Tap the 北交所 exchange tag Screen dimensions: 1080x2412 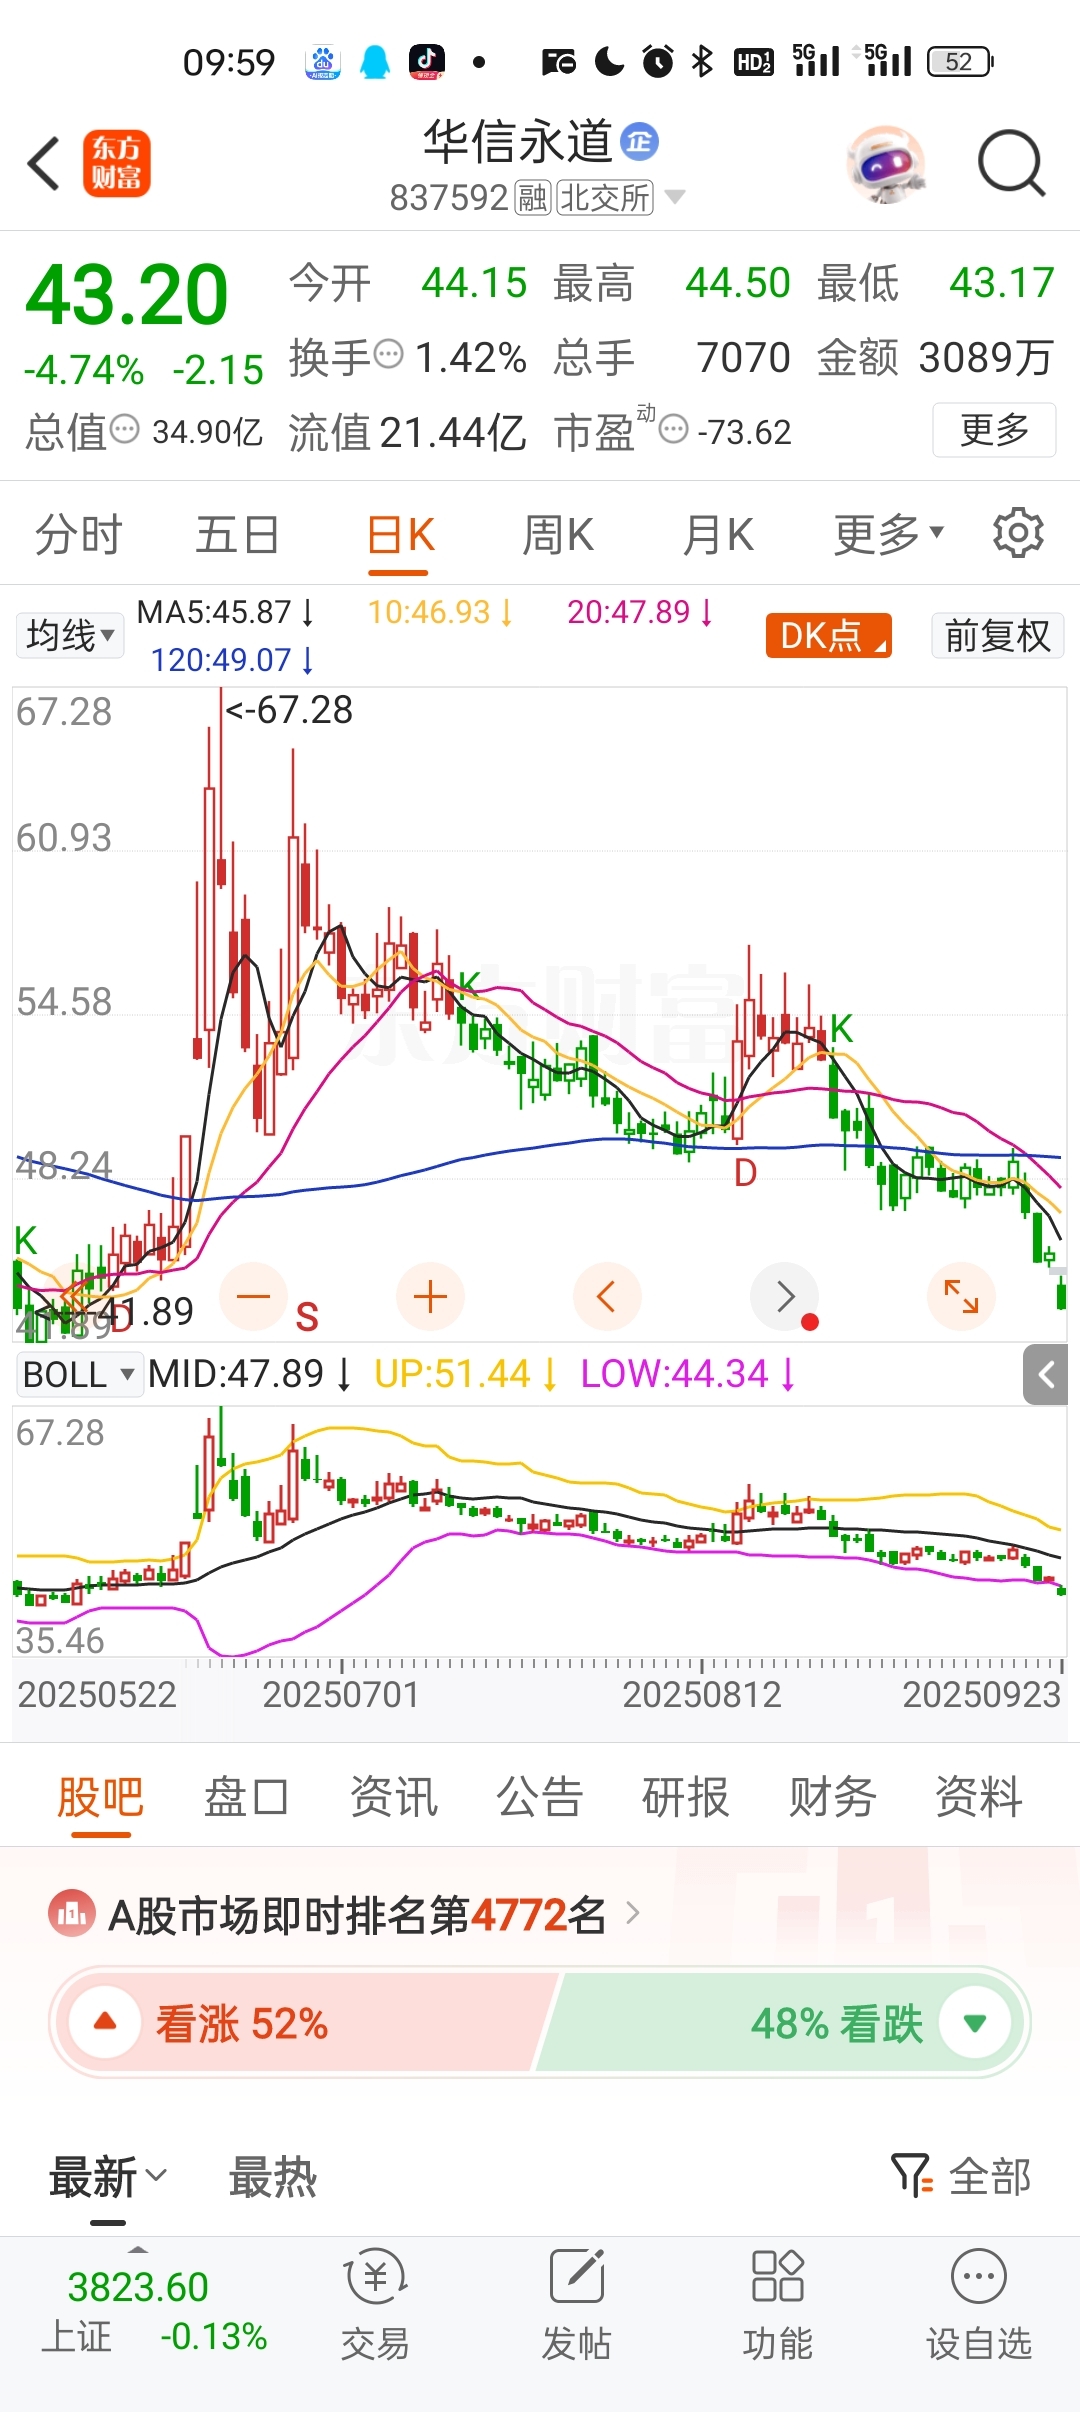point(605,198)
